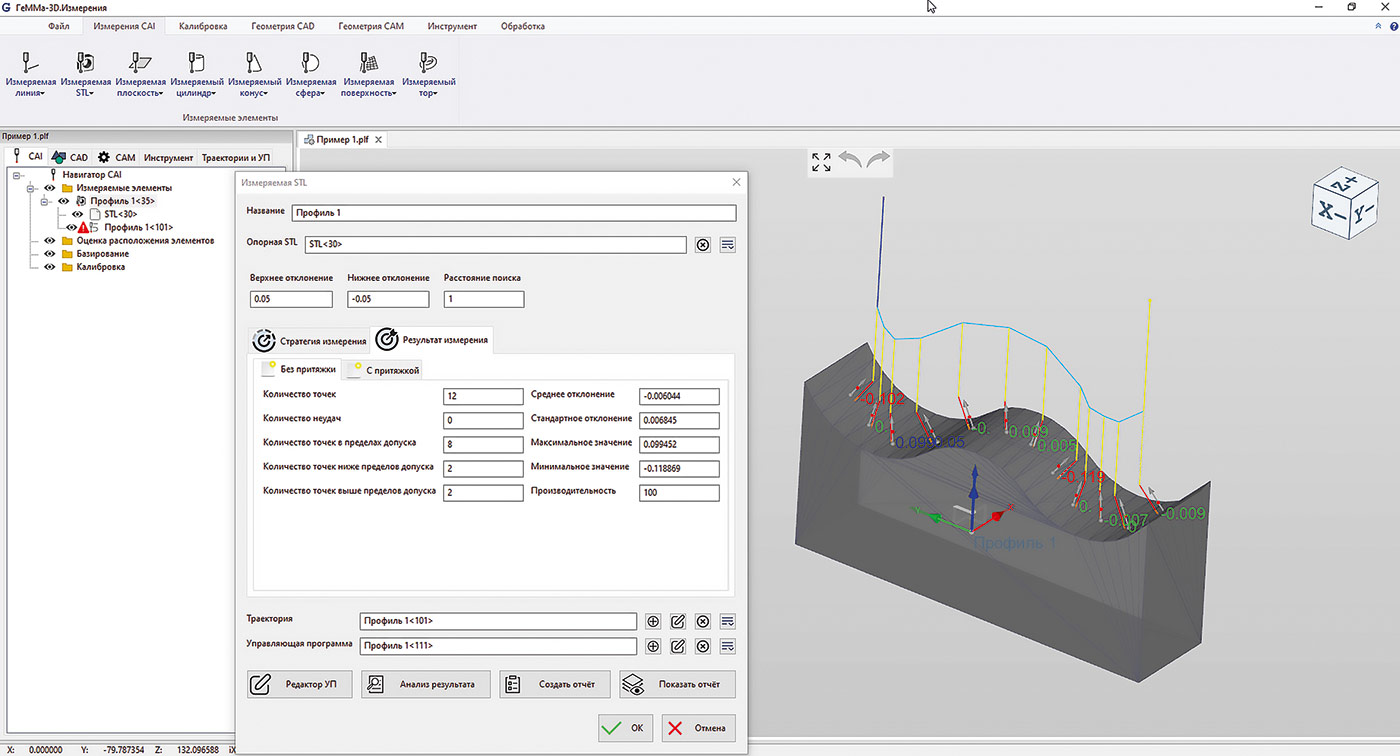The width and height of the screenshot is (1400, 756).
Task: Toggle visibility of Базирование folder
Action: click(49, 254)
